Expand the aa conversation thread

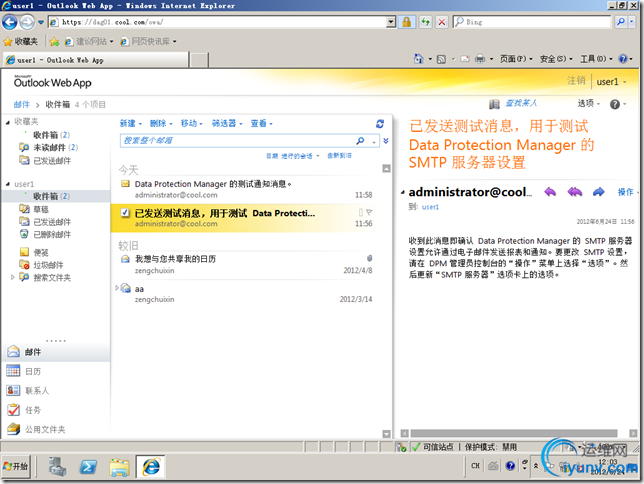[x=117, y=288]
